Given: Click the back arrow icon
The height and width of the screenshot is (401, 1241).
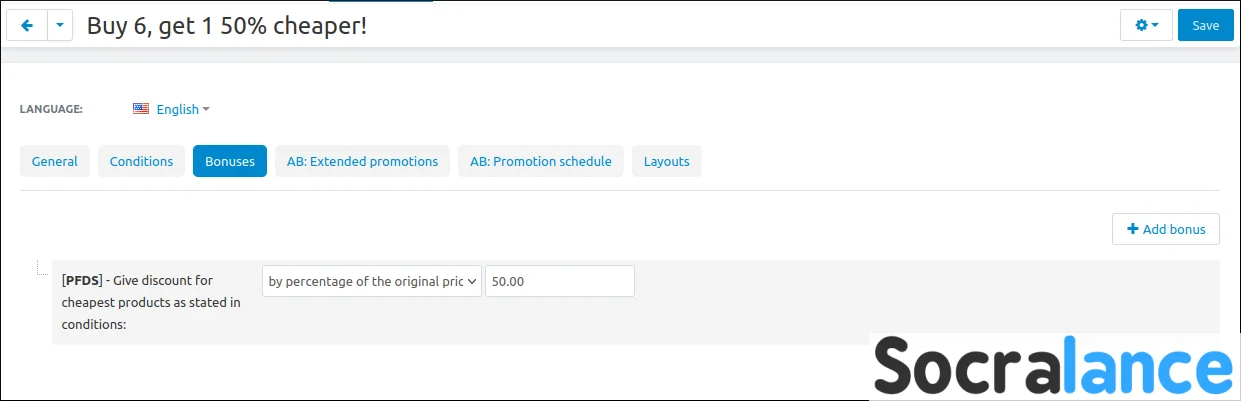Looking at the screenshot, I should (27, 25).
